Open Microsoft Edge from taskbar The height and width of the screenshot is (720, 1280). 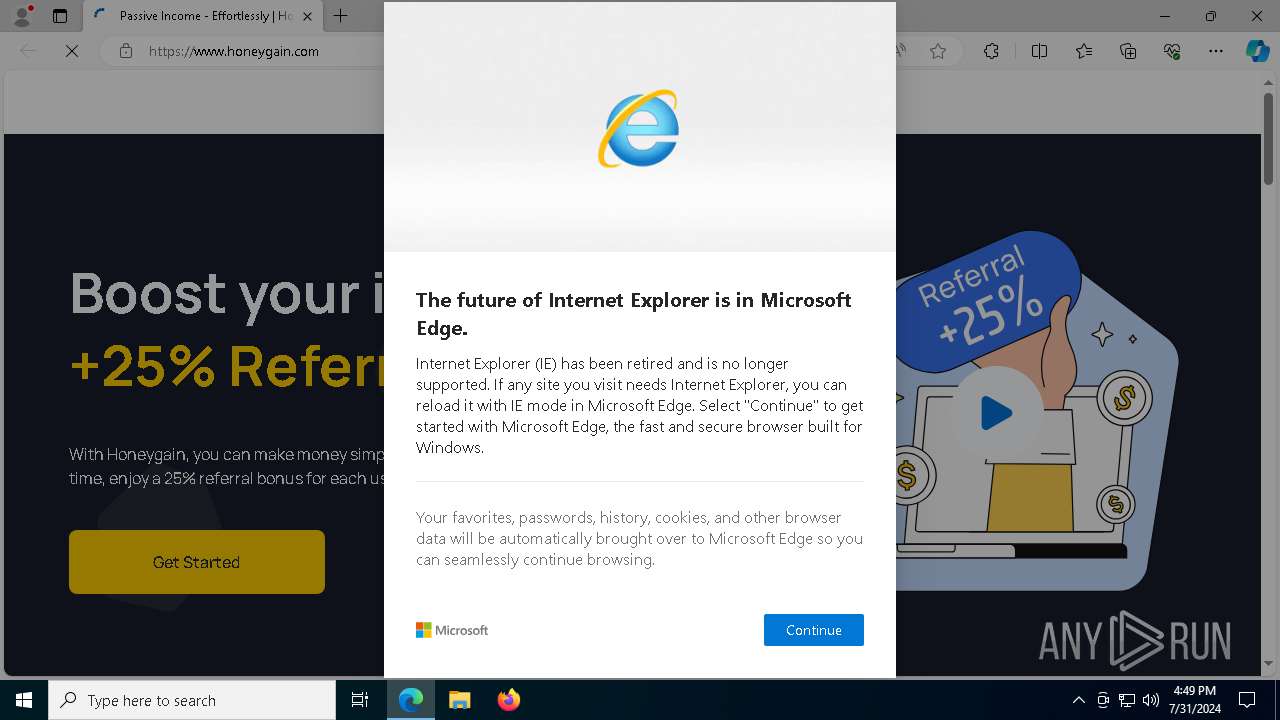[411, 700]
